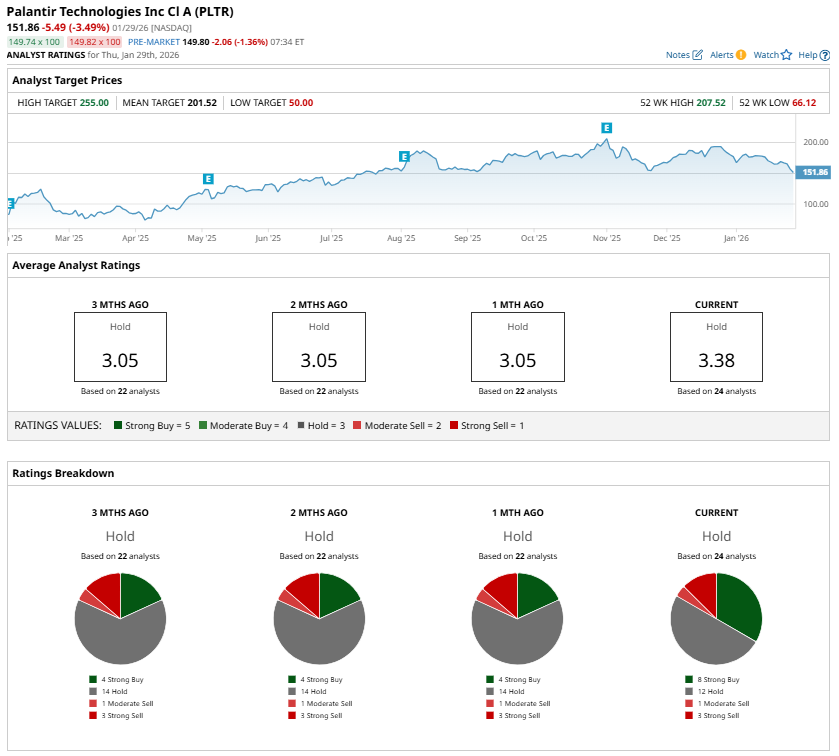The width and height of the screenshot is (839, 756).
Task: Click the 8 Strong Buy legend under Current
Action: click(x=716, y=679)
